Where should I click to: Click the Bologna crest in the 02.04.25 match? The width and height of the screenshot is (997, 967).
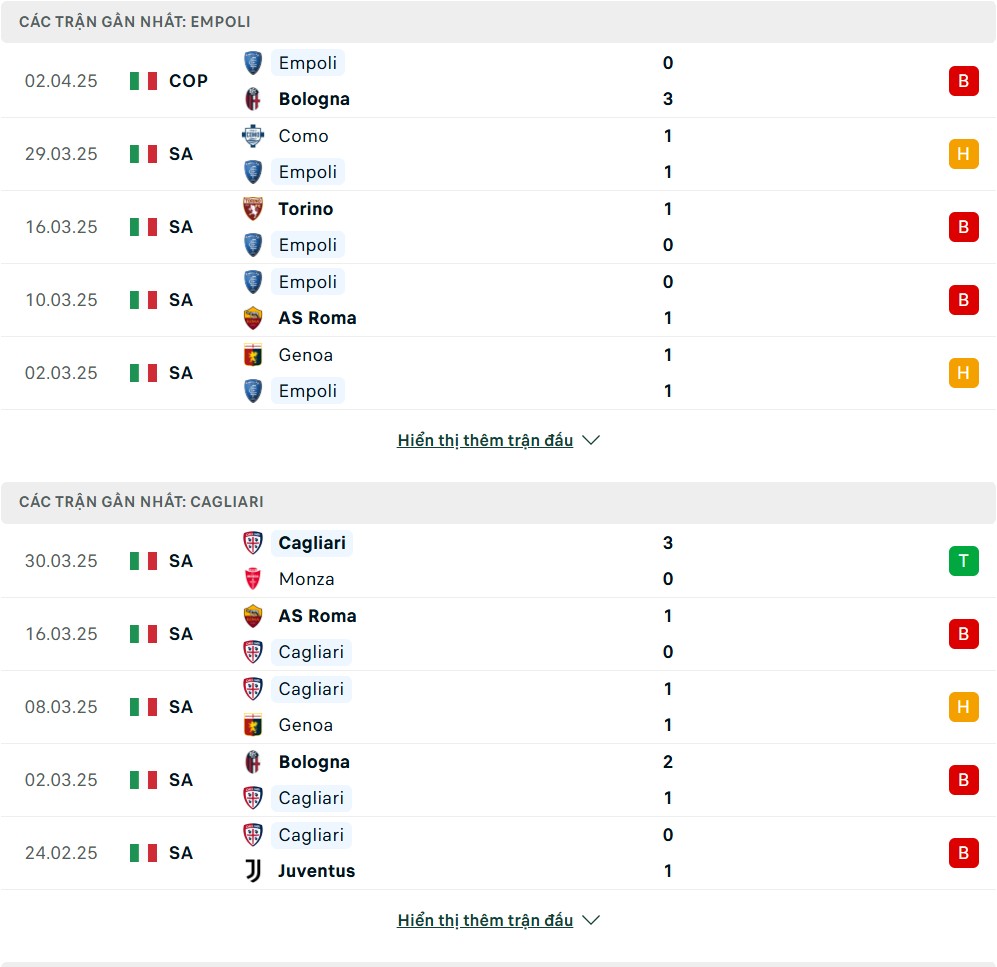(252, 99)
